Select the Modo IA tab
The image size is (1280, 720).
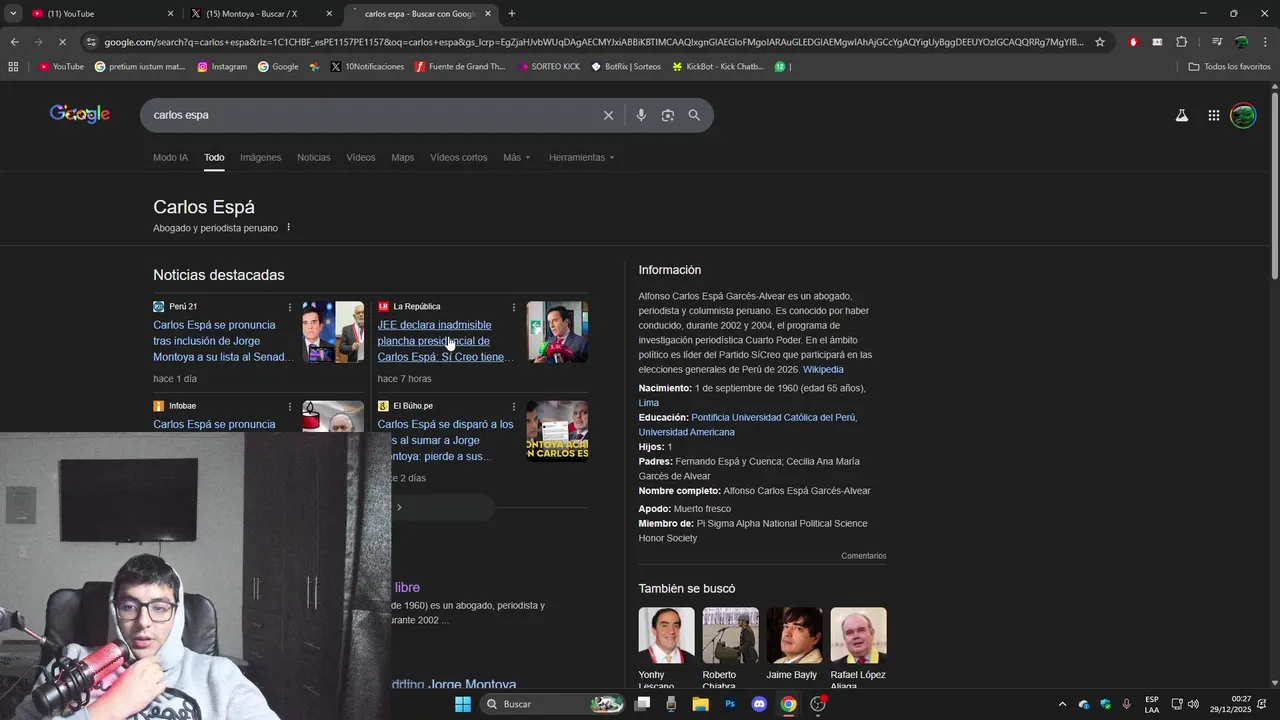coord(170,158)
